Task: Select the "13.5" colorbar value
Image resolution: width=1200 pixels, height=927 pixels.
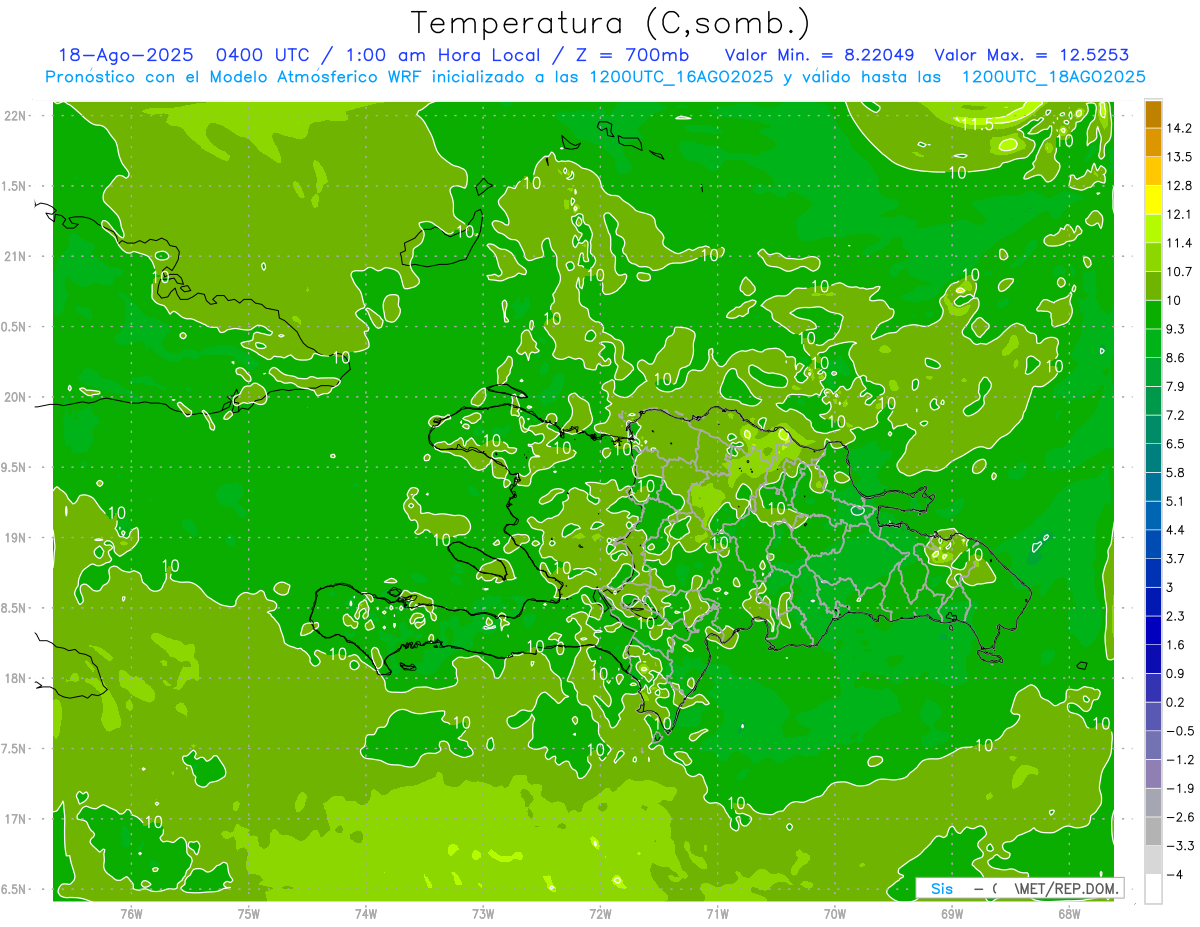Action: (x=1181, y=157)
